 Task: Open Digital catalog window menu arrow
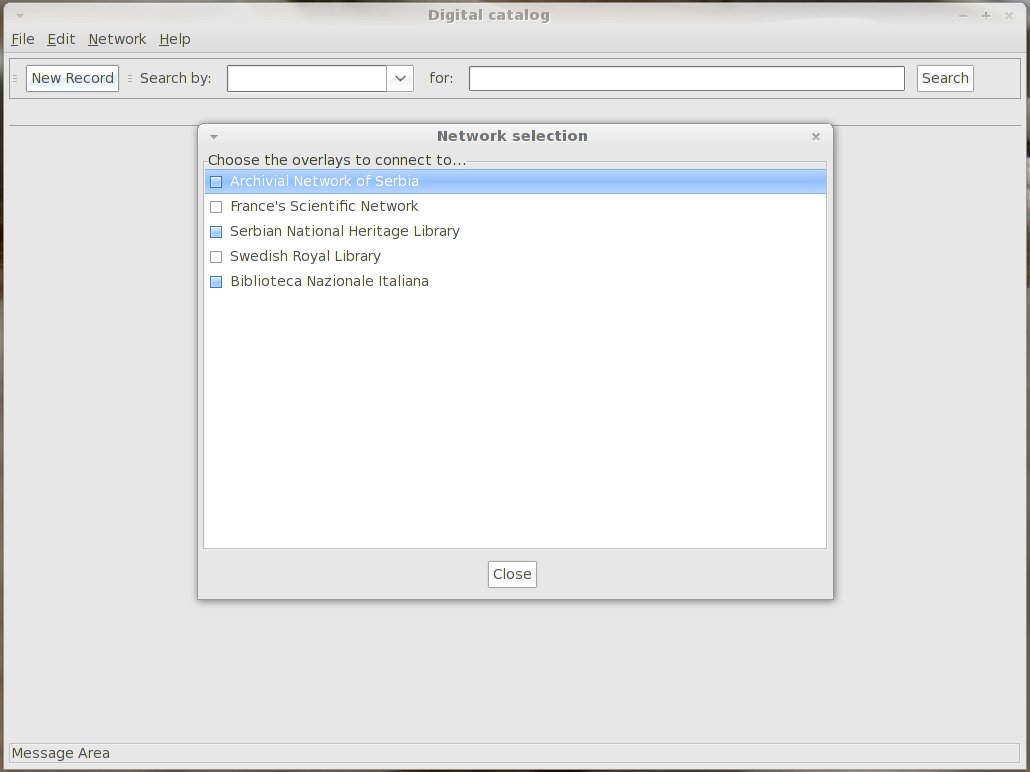coord(20,16)
